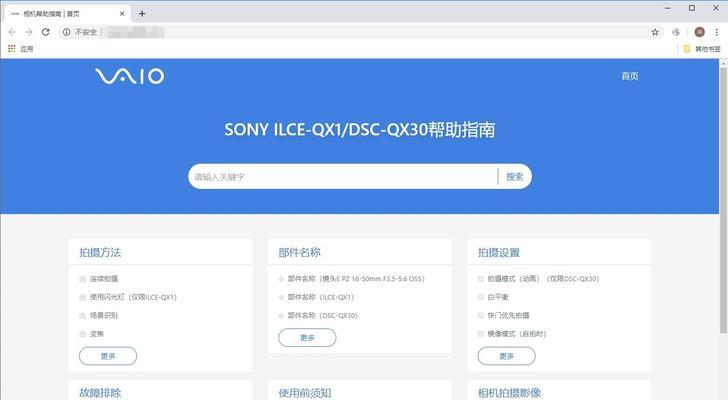Image resolution: width=728 pixels, height=400 pixels.
Task: Go forward in browser history
Action: click(29, 32)
